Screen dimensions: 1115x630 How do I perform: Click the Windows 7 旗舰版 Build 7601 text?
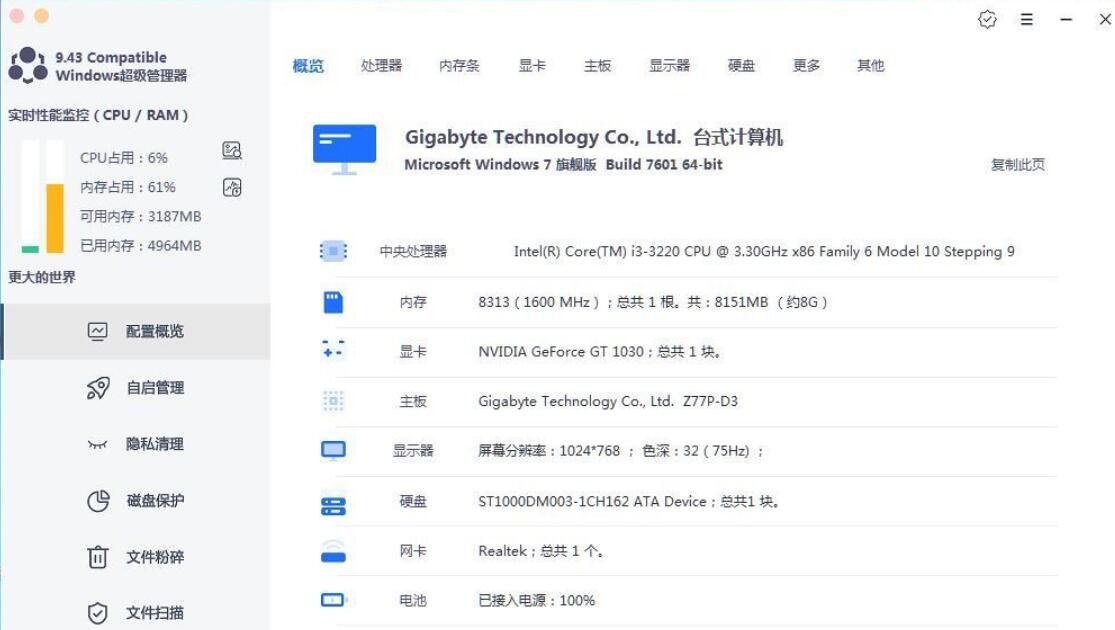pos(563,165)
